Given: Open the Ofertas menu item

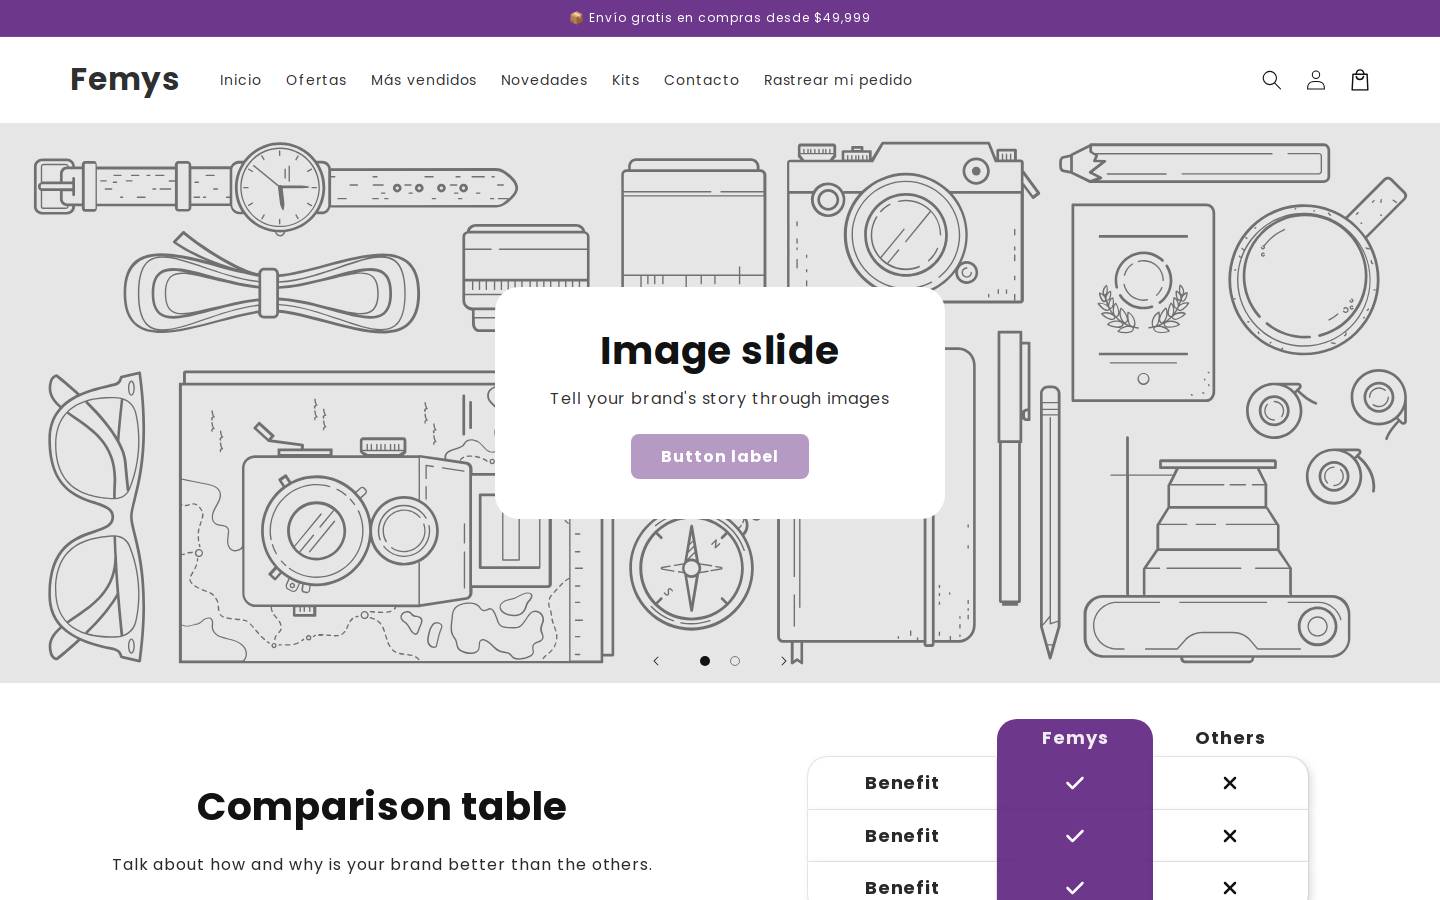Looking at the screenshot, I should (316, 80).
